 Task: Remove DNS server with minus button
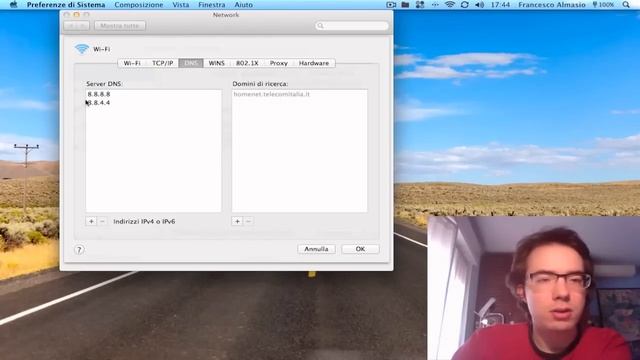[102, 221]
